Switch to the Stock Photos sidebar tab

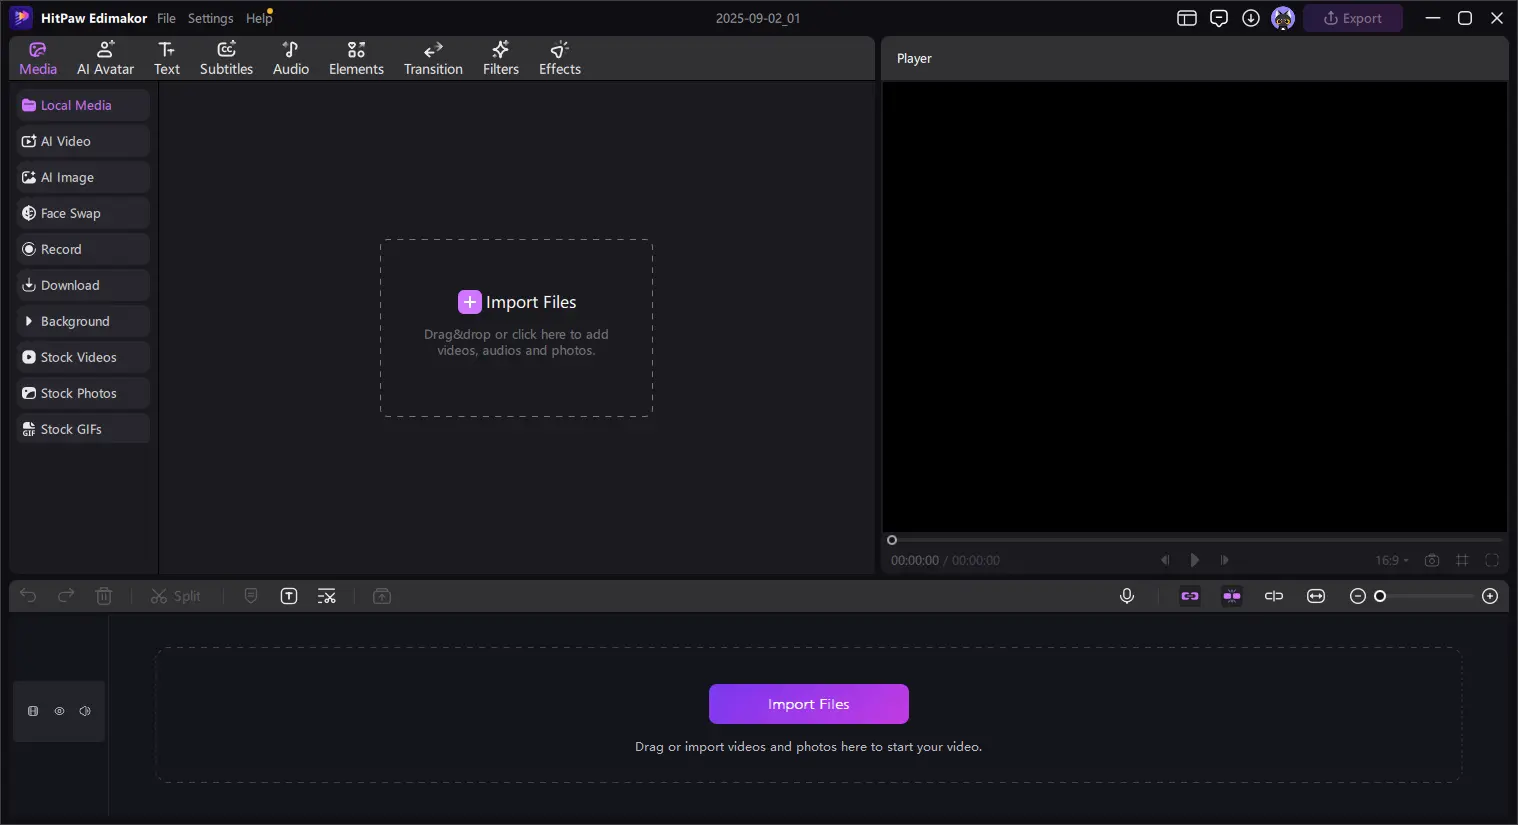click(79, 393)
